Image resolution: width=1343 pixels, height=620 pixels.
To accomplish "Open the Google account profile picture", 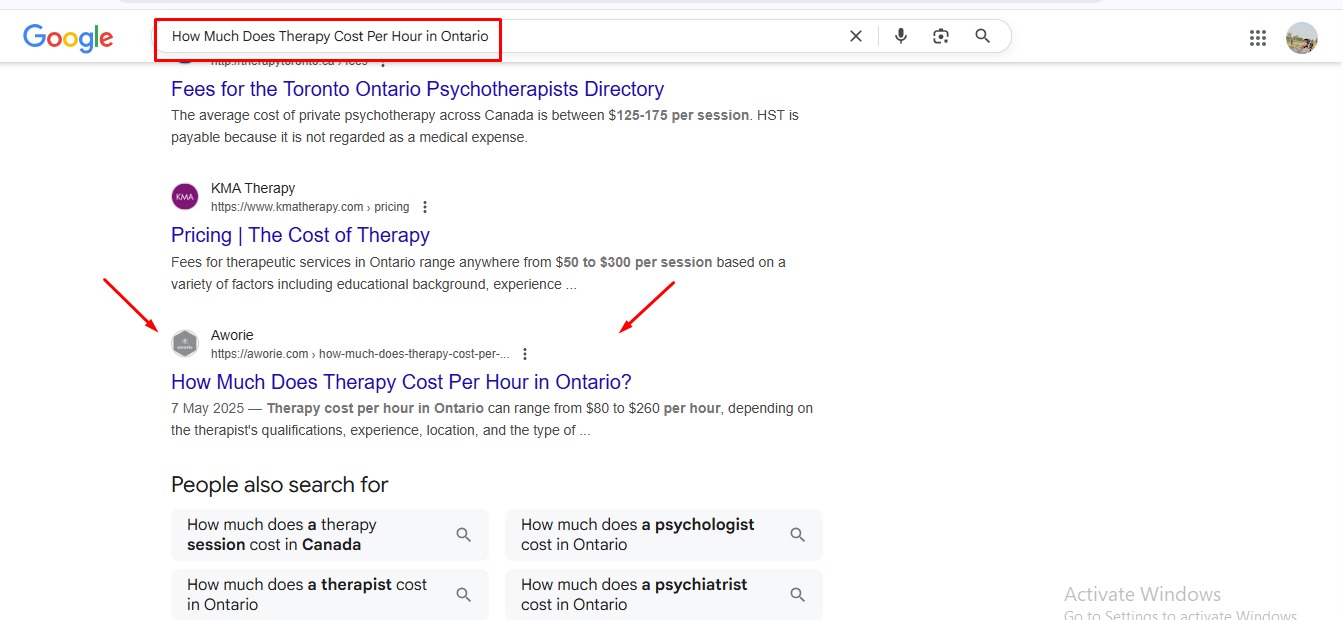I will [x=1301, y=38].
